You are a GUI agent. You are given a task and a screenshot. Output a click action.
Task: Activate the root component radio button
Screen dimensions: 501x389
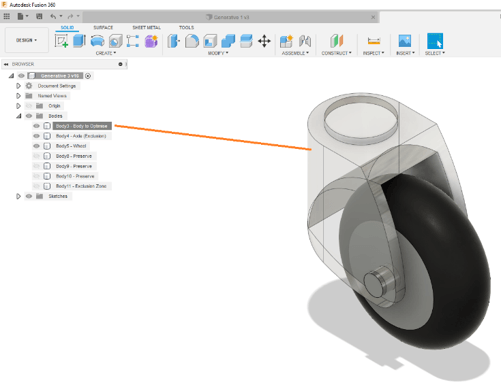pyautogui.click(x=88, y=76)
